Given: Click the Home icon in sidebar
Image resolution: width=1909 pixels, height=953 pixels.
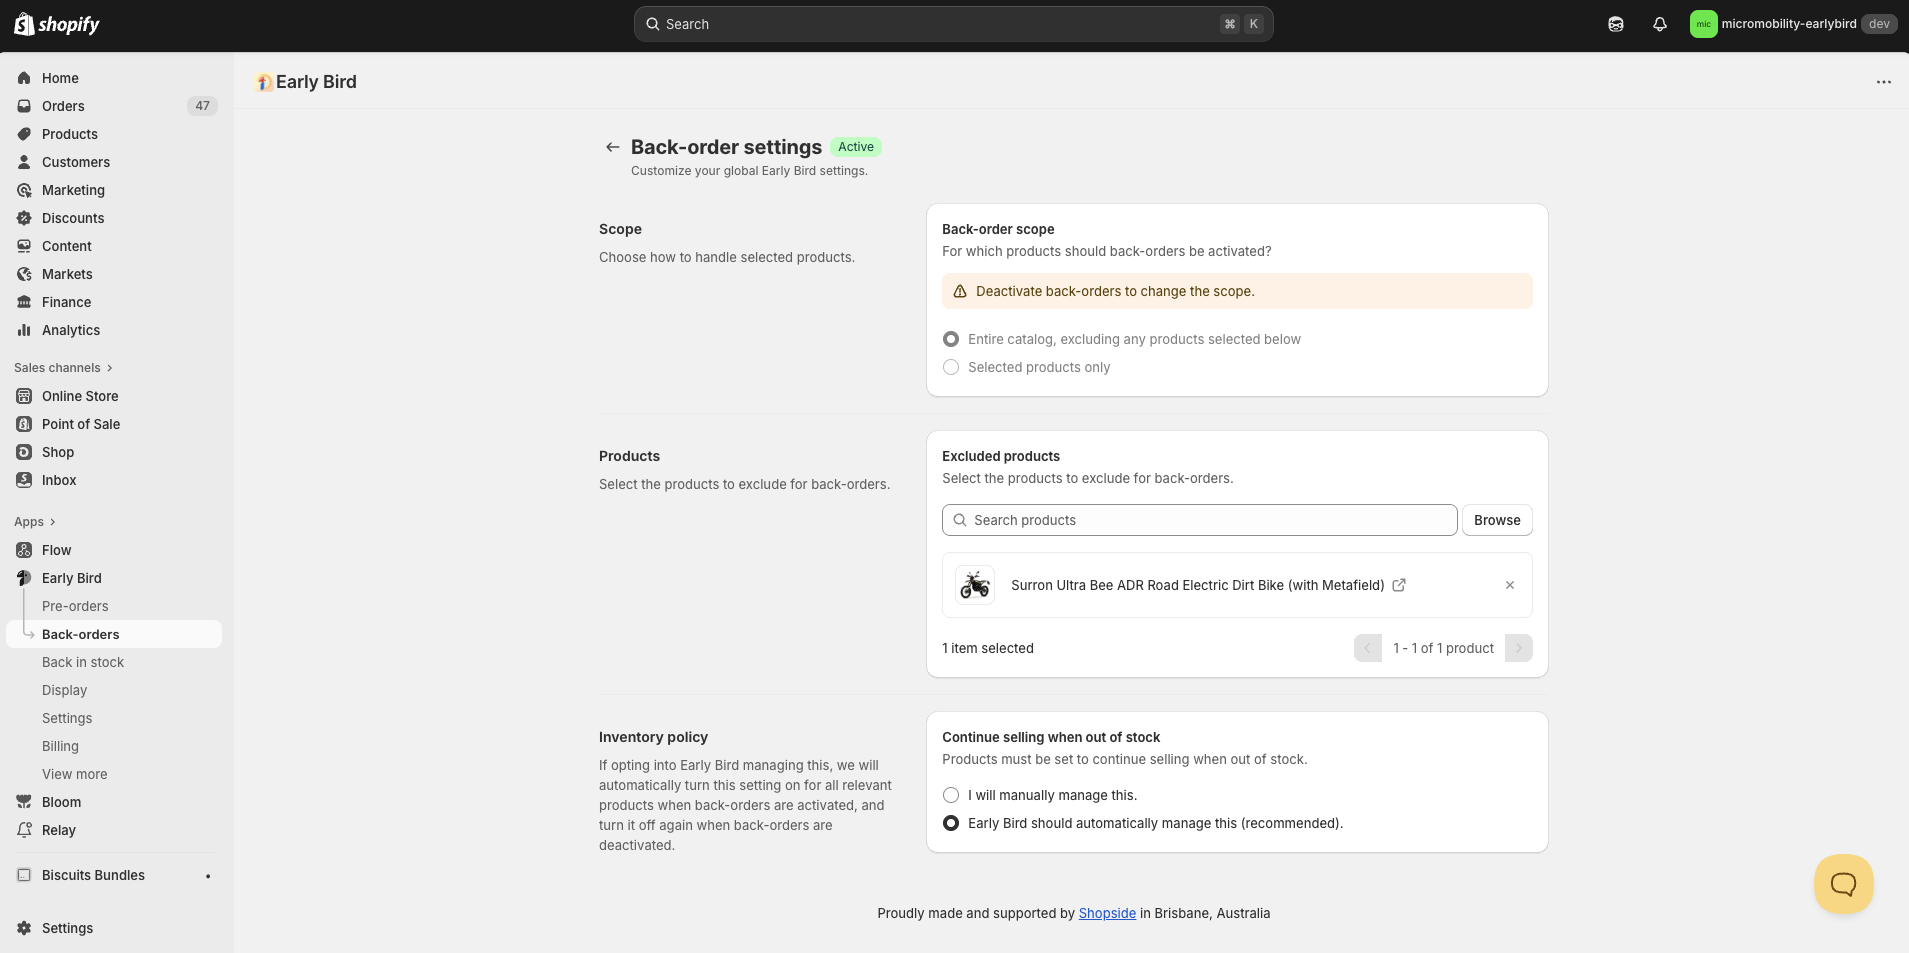Looking at the screenshot, I should click(24, 78).
